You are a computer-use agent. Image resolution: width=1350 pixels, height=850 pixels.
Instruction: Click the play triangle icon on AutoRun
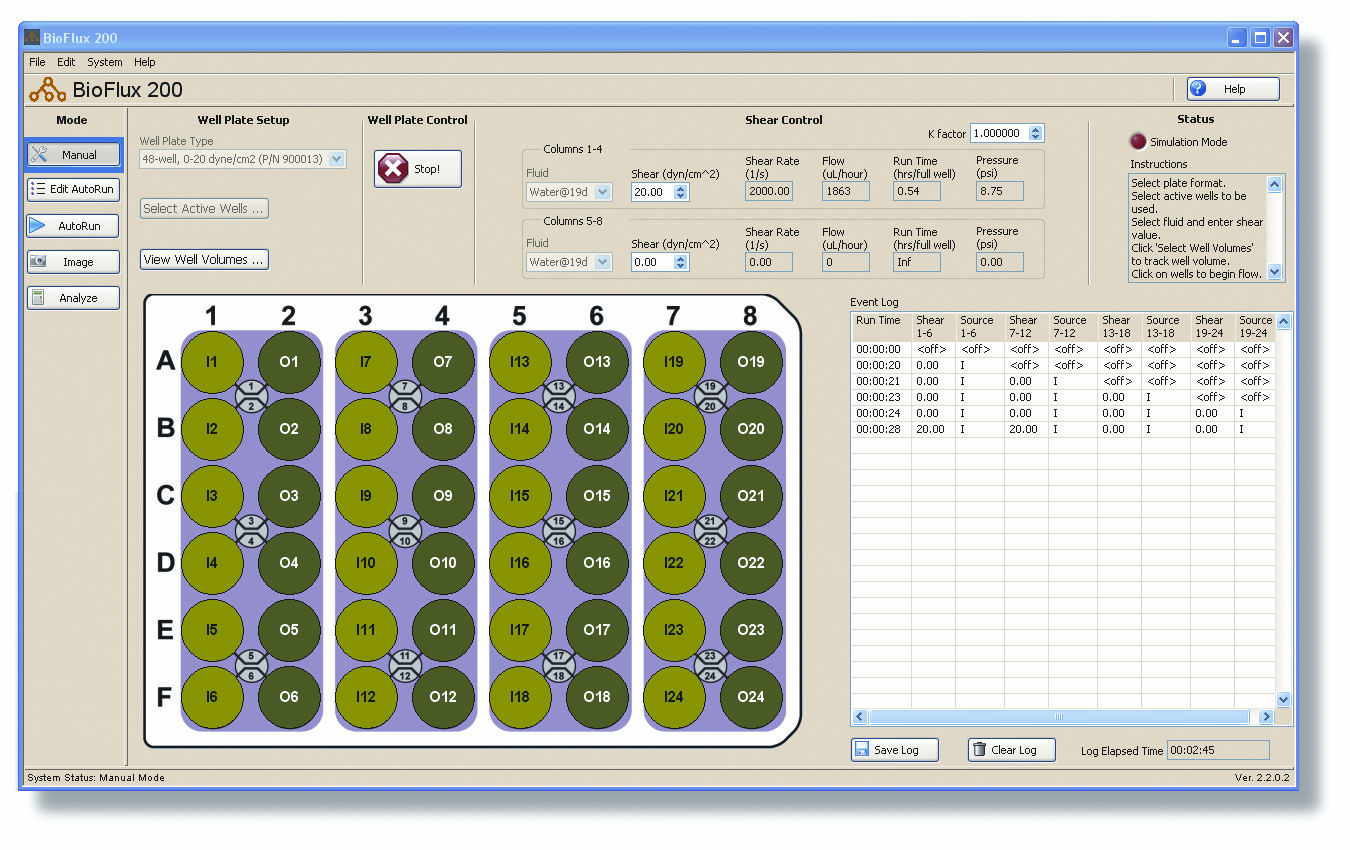[x=38, y=225]
